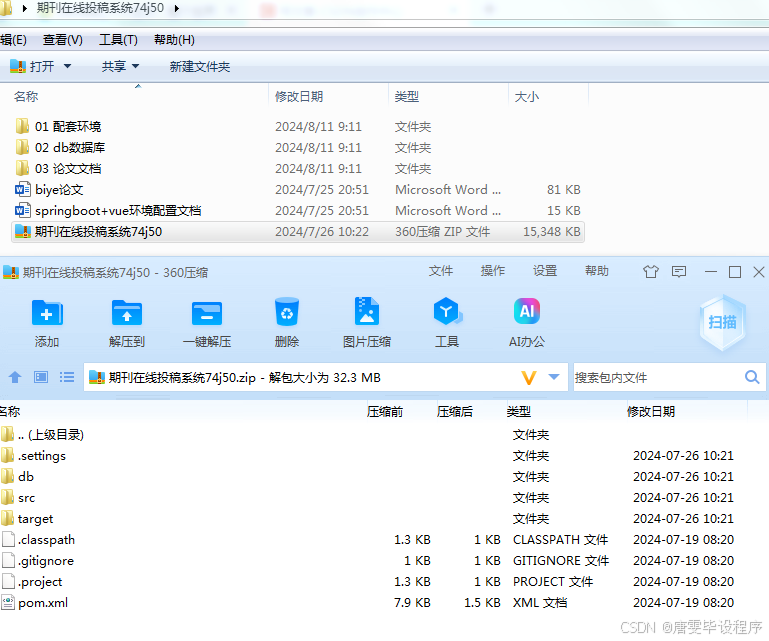769x641 pixels.
Task: Select the .settings folder in archive
Action: tap(33, 456)
